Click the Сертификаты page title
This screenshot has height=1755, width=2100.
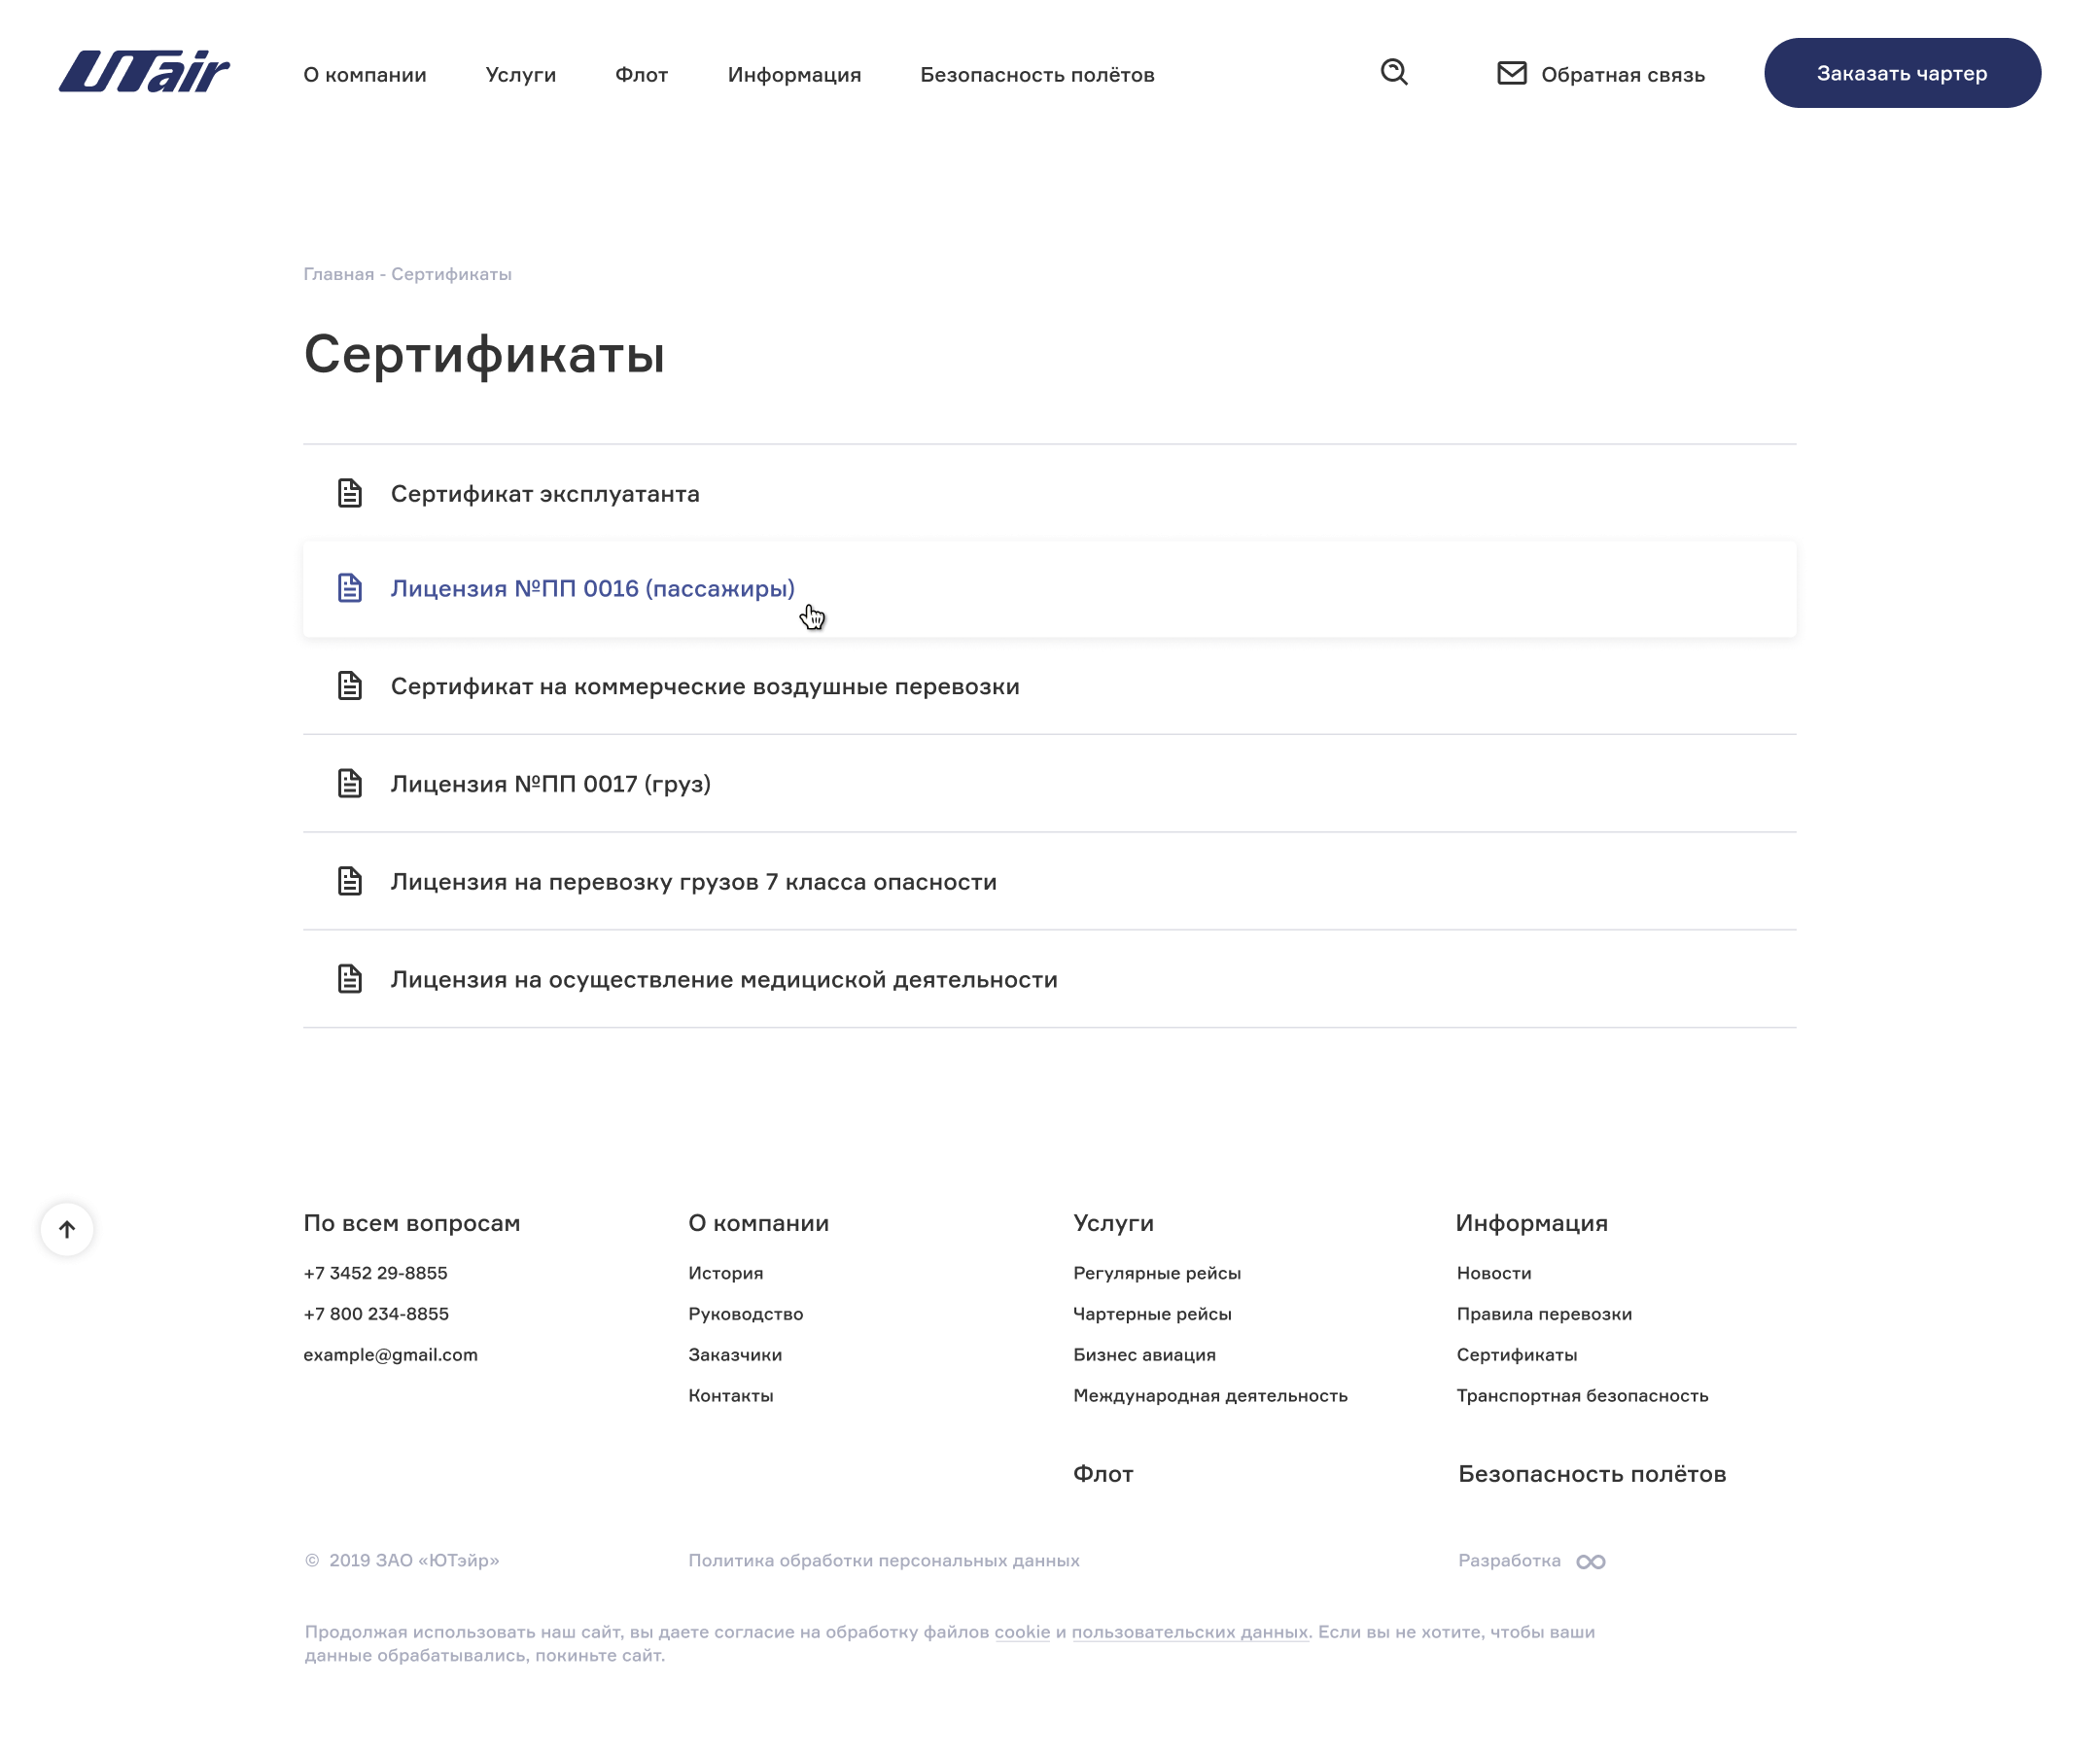click(484, 354)
